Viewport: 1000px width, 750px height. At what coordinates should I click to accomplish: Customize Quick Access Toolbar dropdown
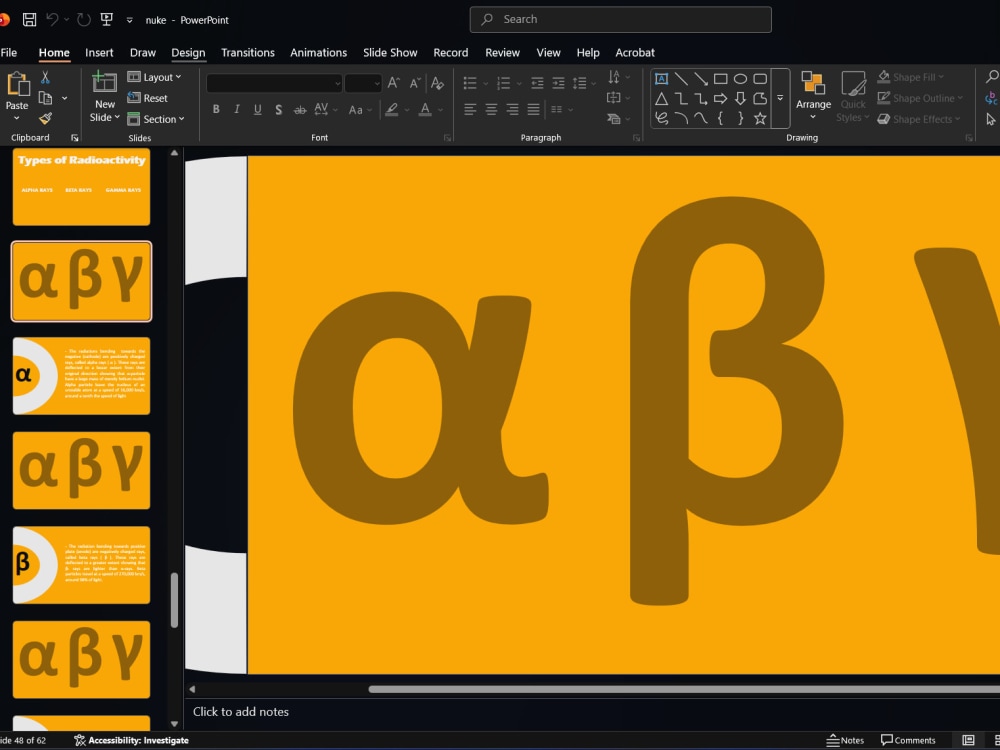click(129, 20)
